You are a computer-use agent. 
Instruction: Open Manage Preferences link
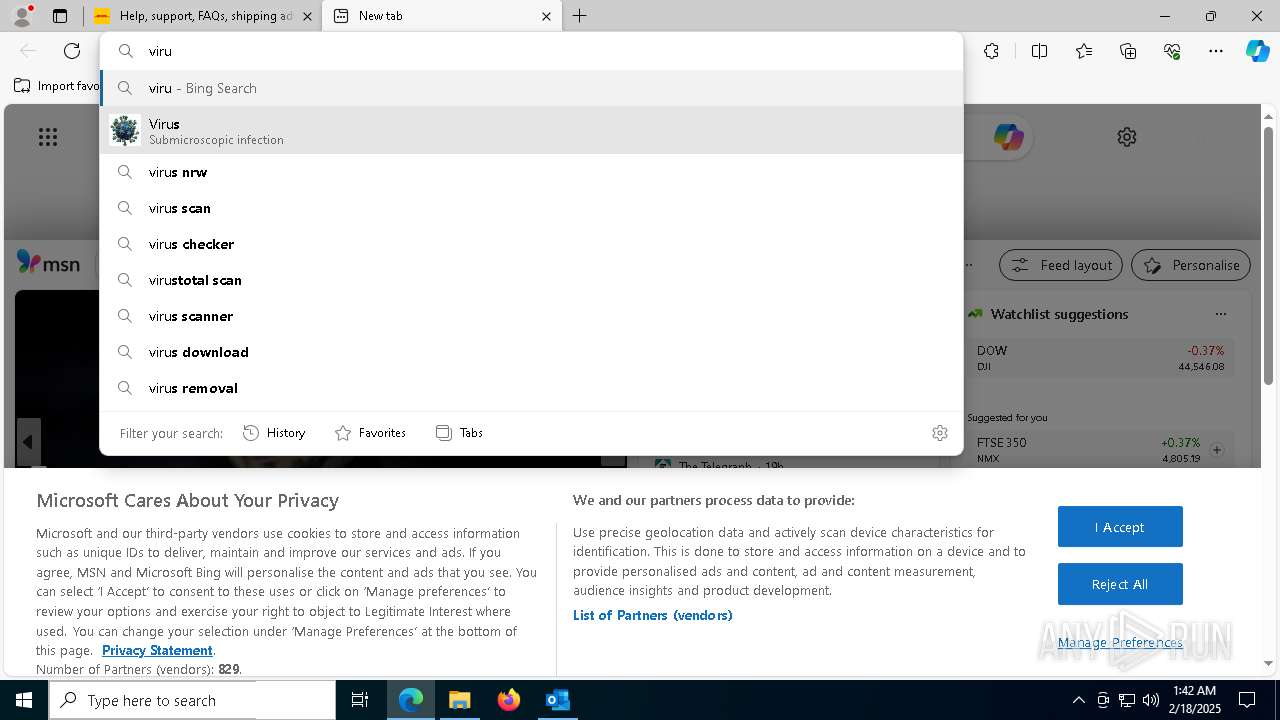click(x=1120, y=642)
